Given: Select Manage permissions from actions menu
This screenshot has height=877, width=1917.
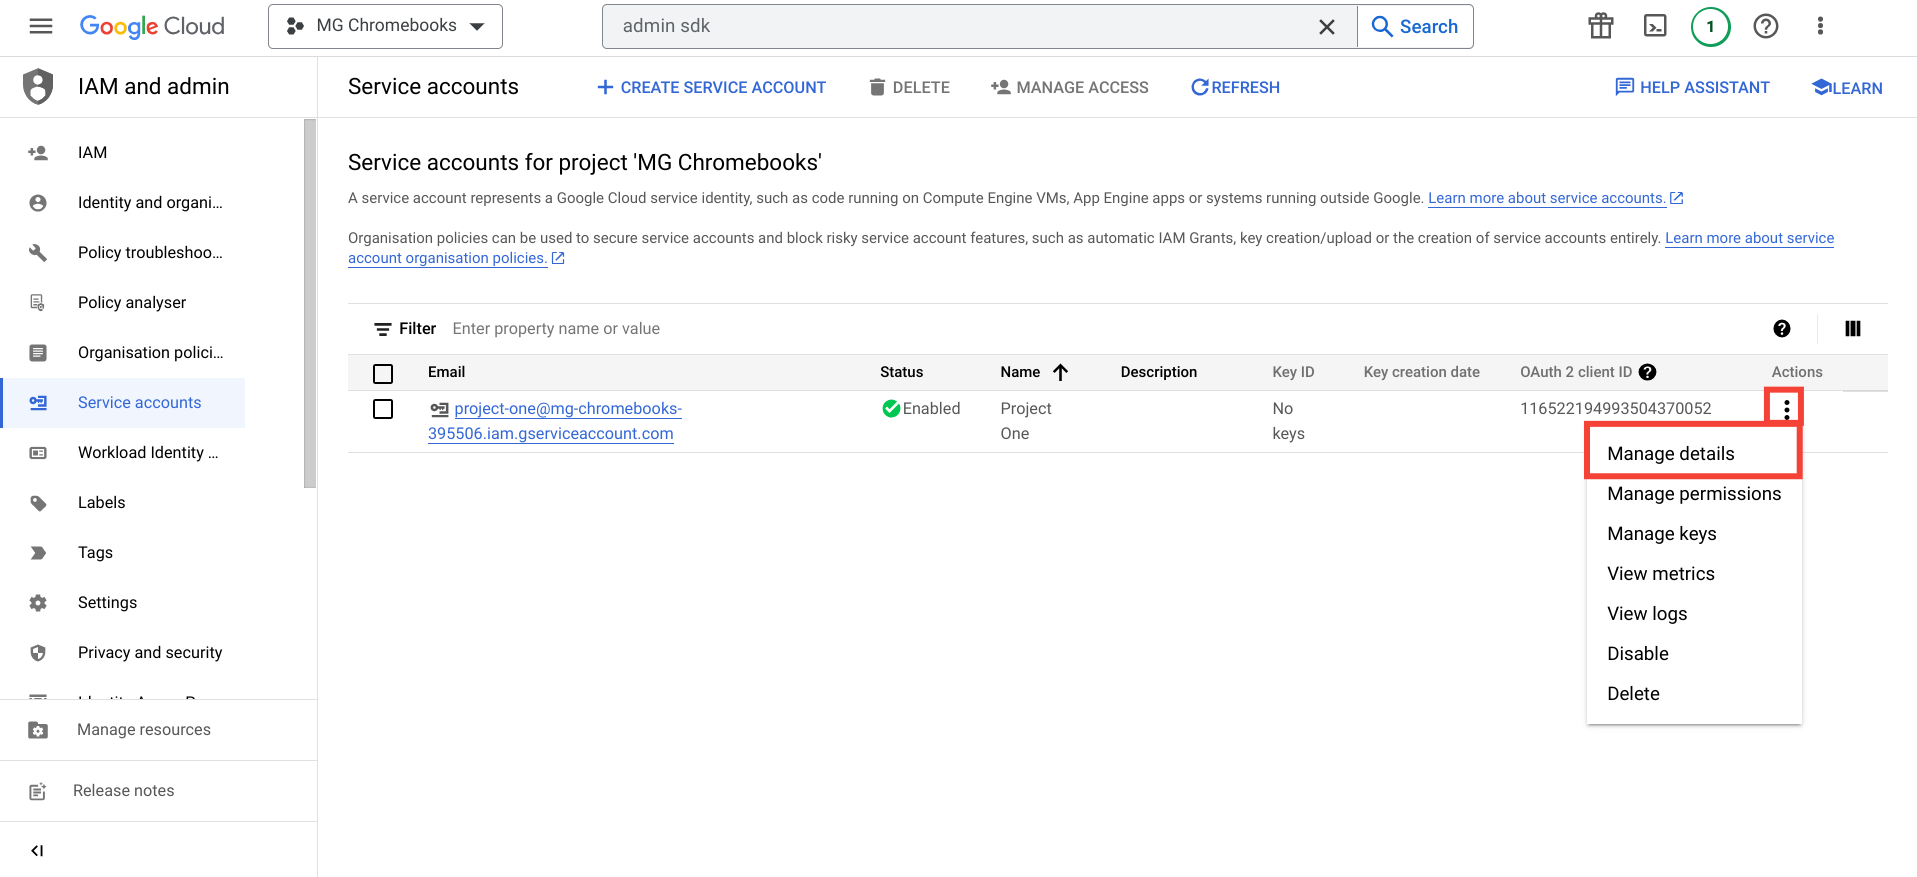Looking at the screenshot, I should pos(1694,494).
